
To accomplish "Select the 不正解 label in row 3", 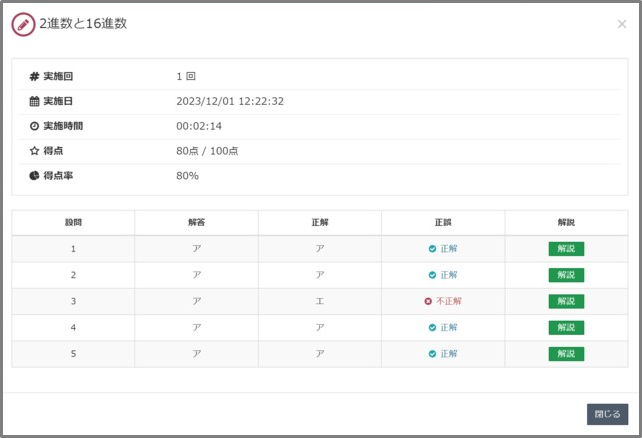I will (449, 301).
